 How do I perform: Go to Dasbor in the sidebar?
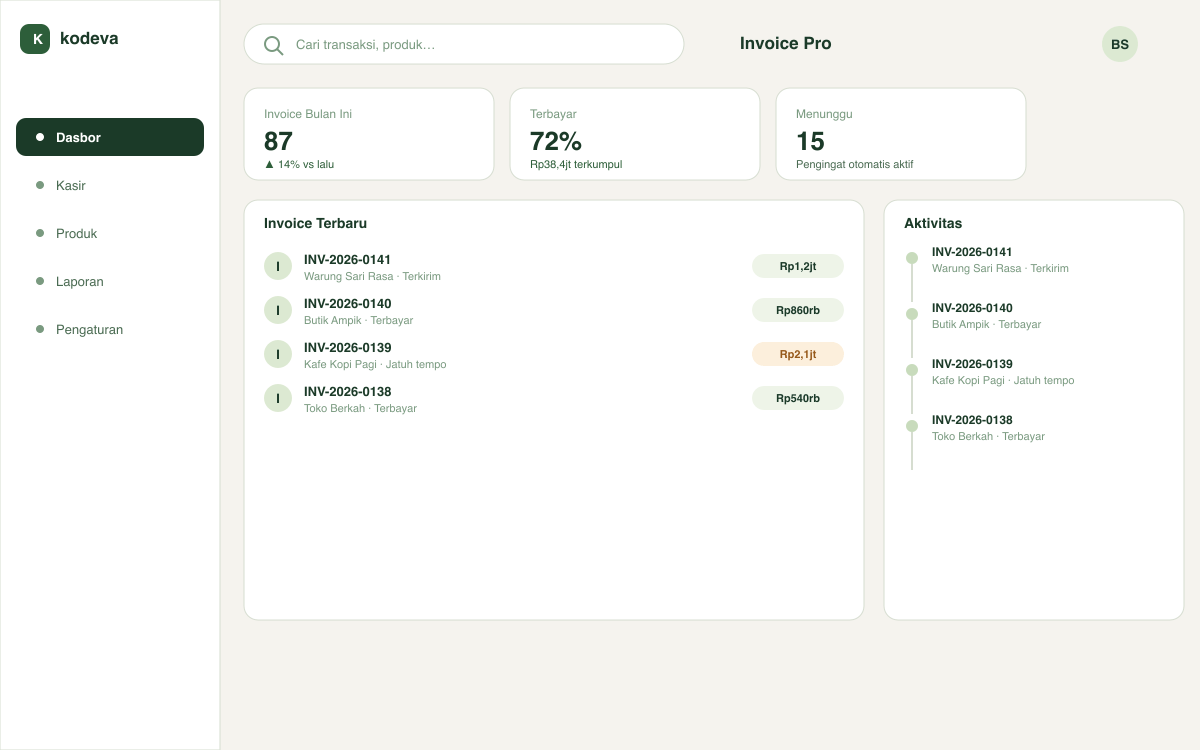coord(110,137)
